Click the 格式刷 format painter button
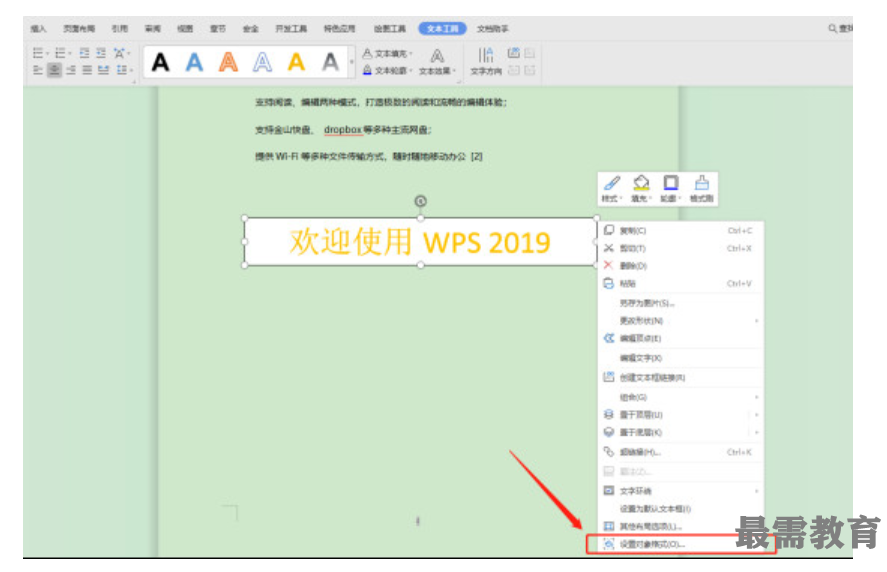Viewport: 887px width, 572px height. pyautogui.click(x=701, y=189)
